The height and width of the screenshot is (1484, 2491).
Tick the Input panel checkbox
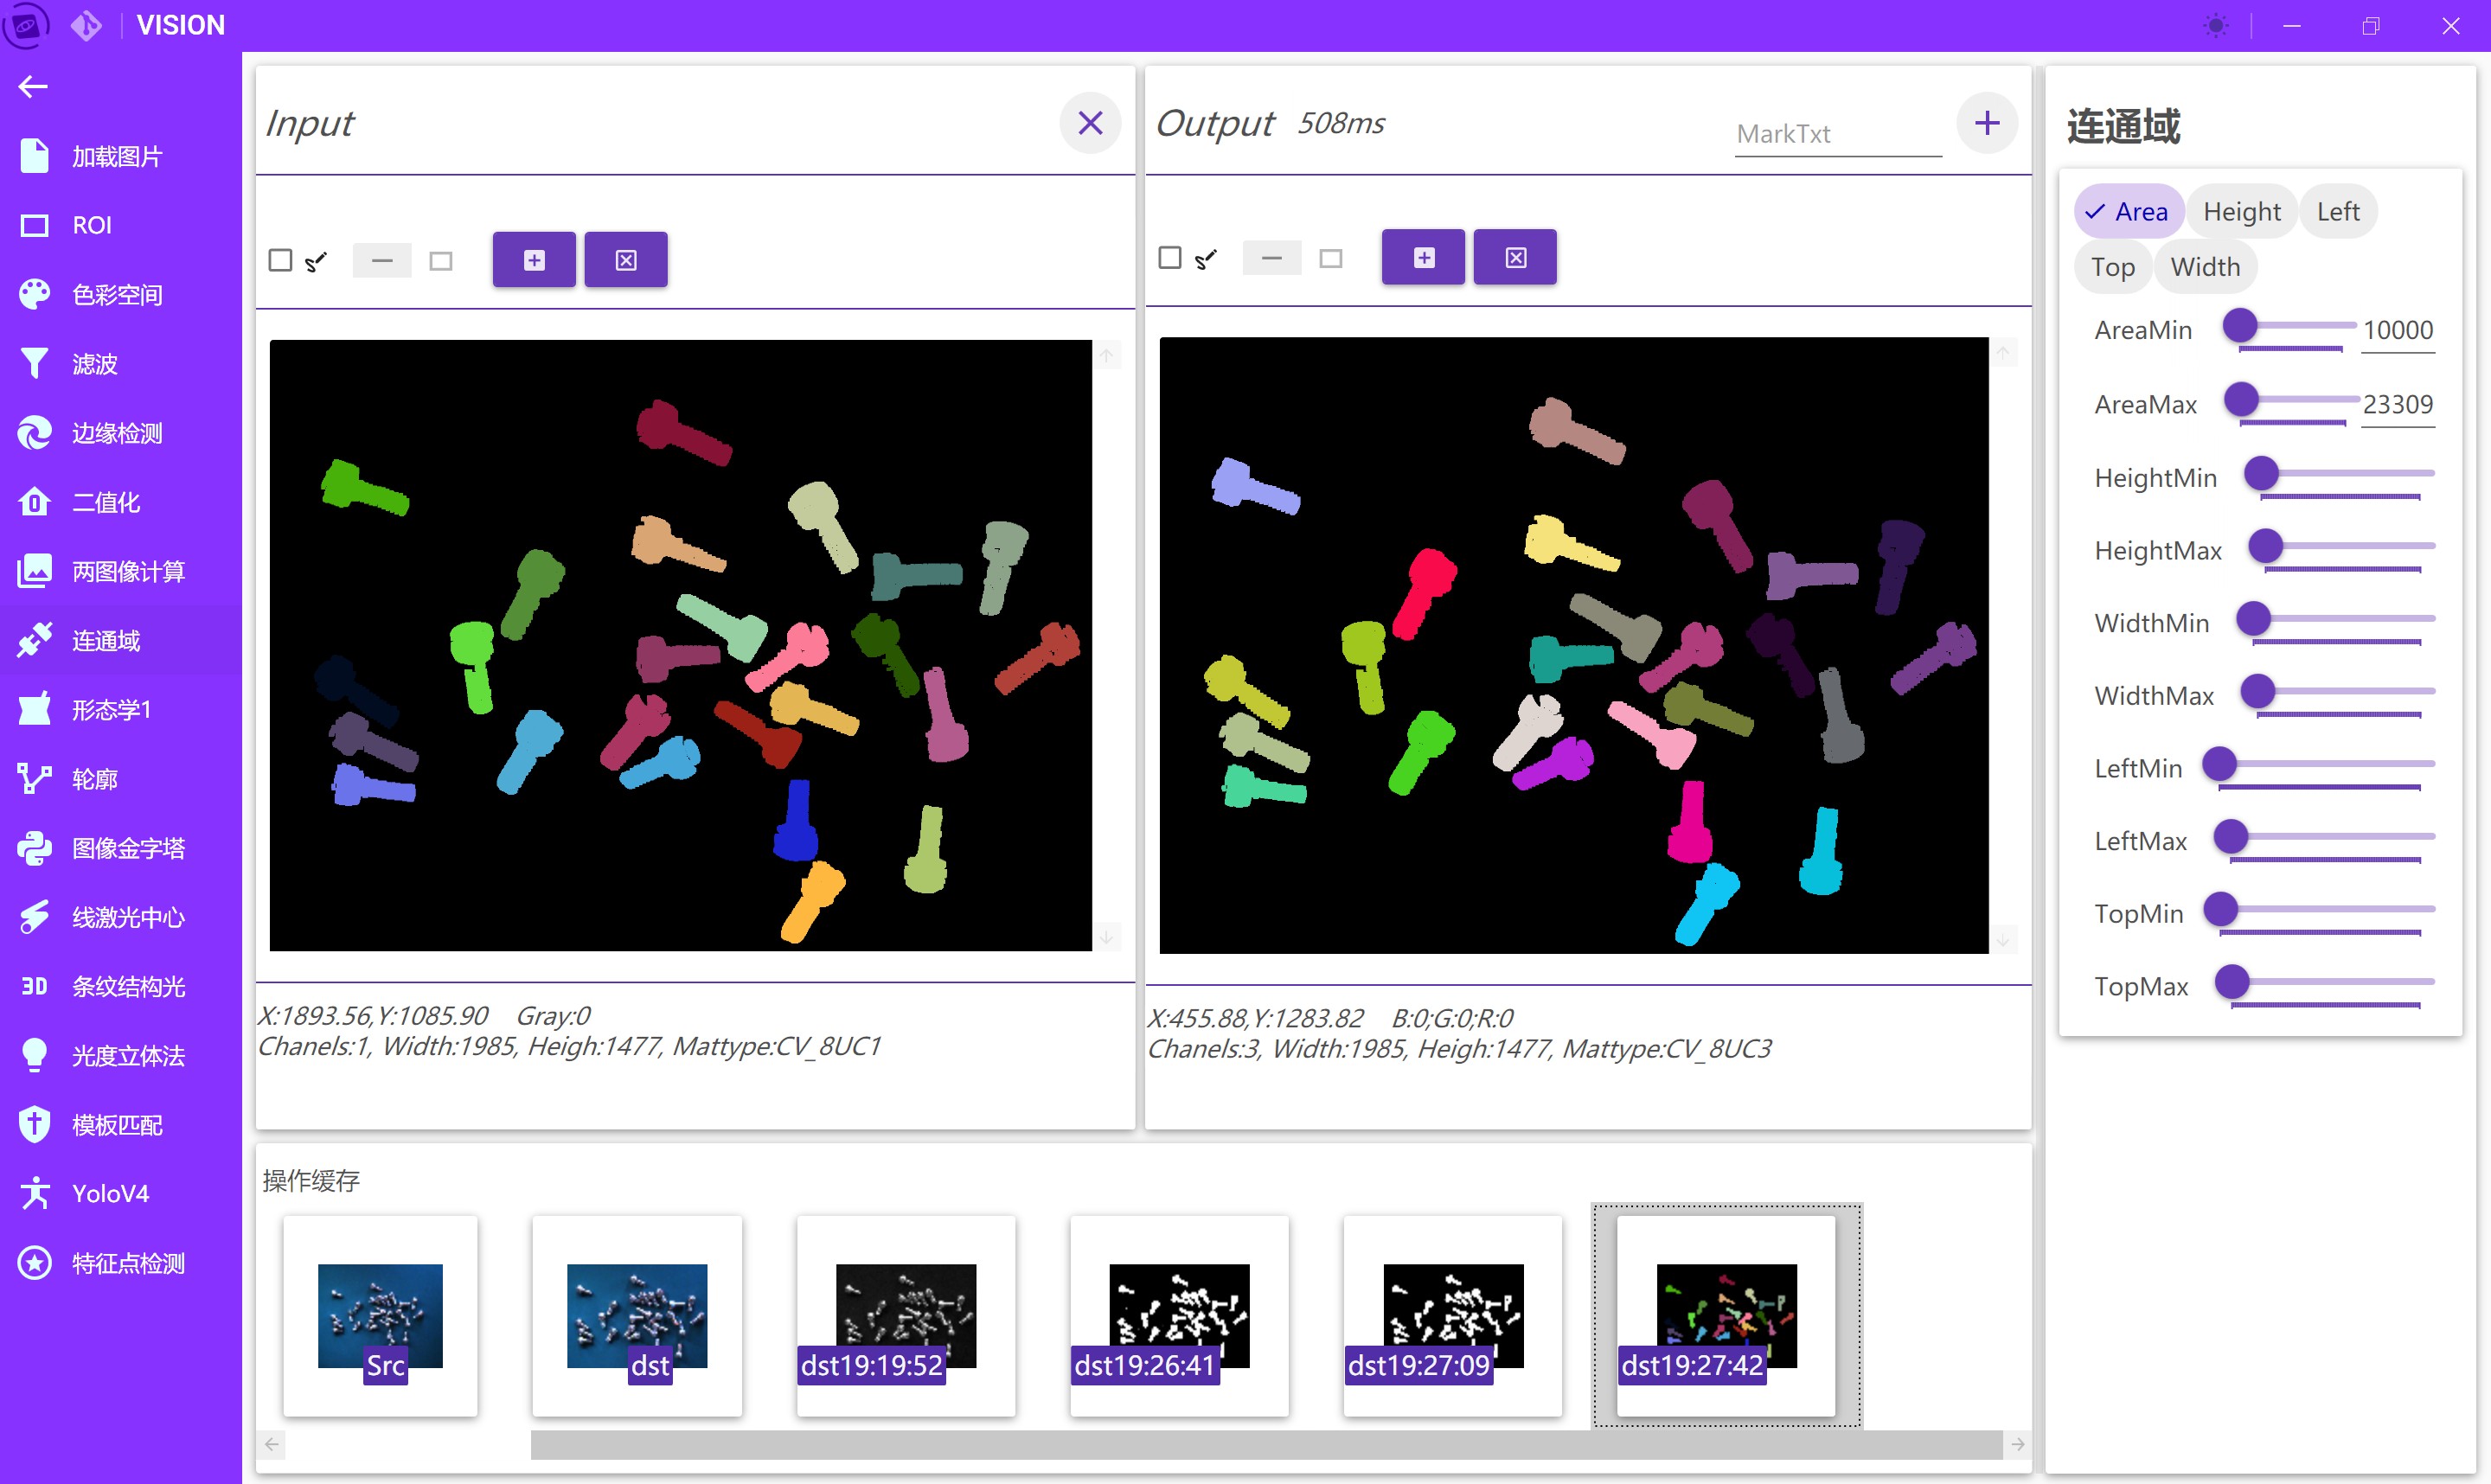tap(280, 261)
